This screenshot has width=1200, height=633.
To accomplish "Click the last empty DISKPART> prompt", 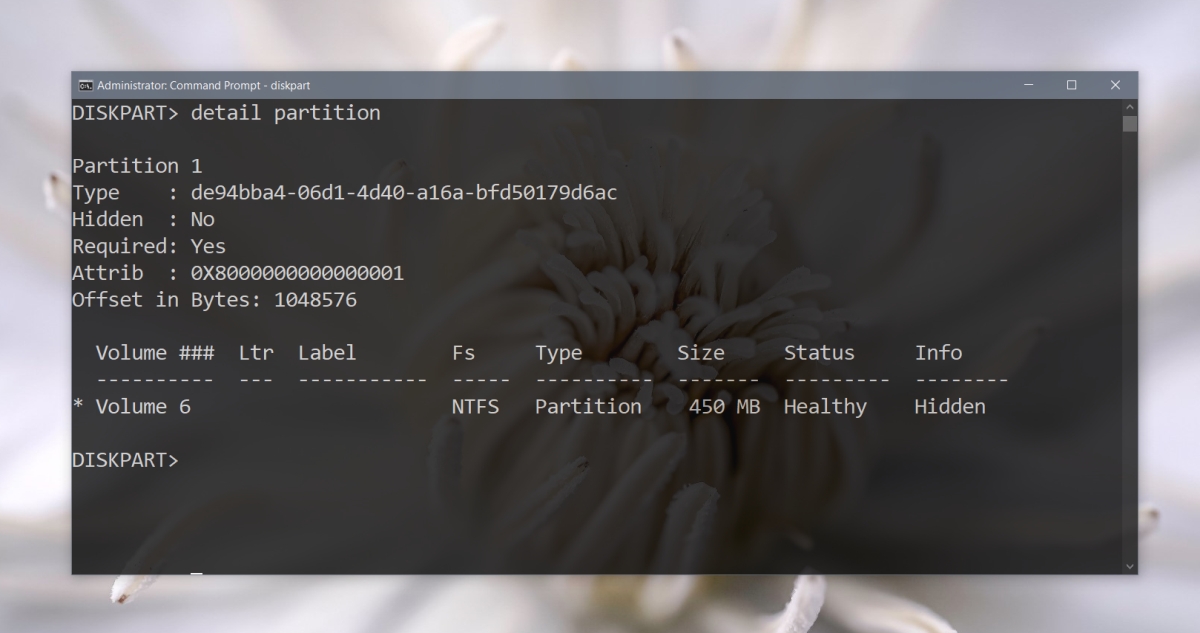I will pyautogui.click(x=125, y=460).
